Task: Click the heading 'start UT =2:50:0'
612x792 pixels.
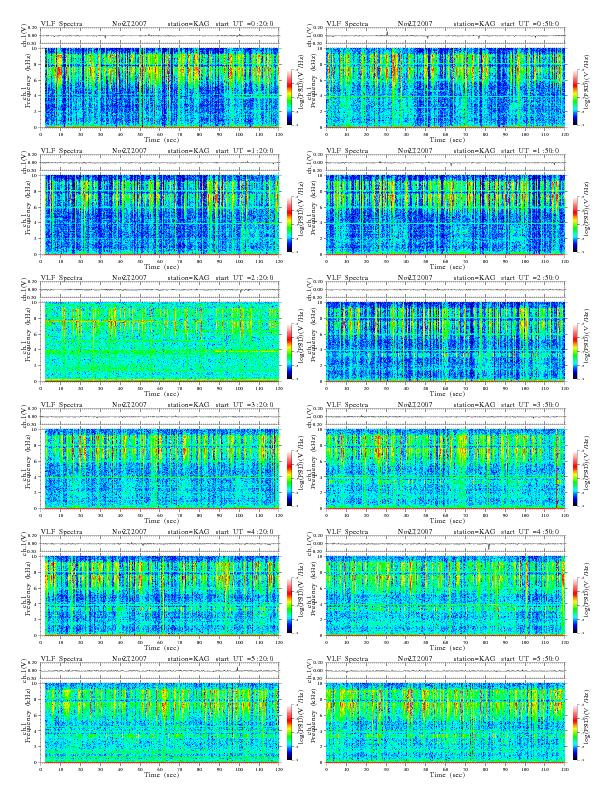Action: pos(530,278)
